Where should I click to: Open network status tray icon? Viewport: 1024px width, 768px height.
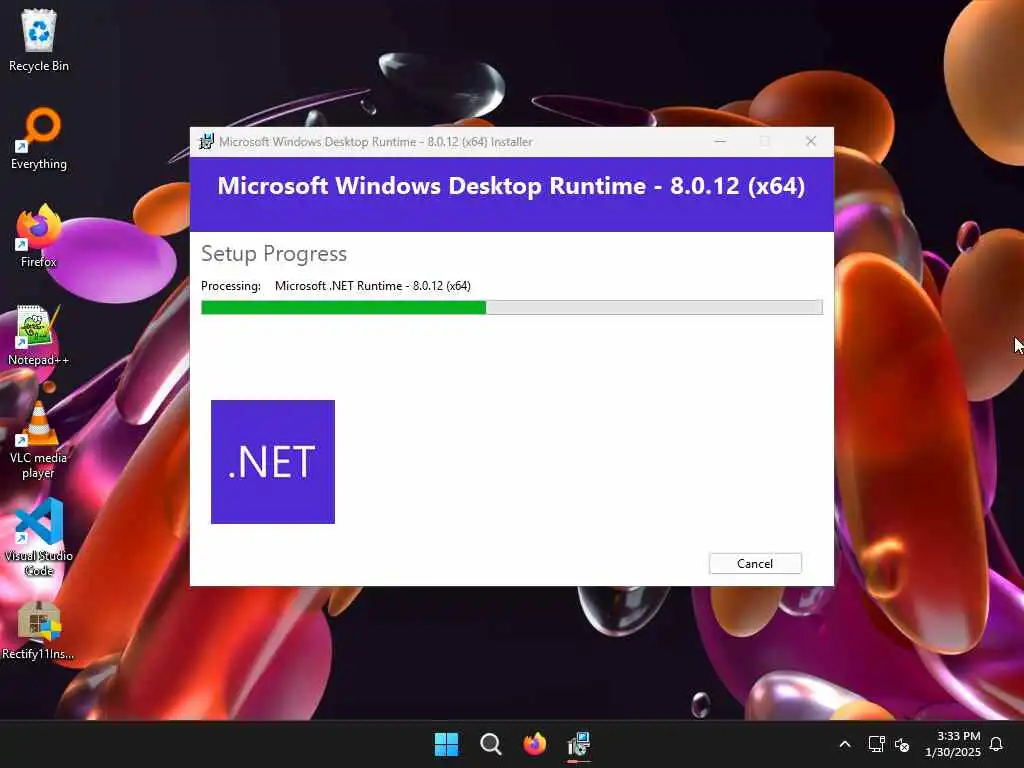(x=876, y=744)
